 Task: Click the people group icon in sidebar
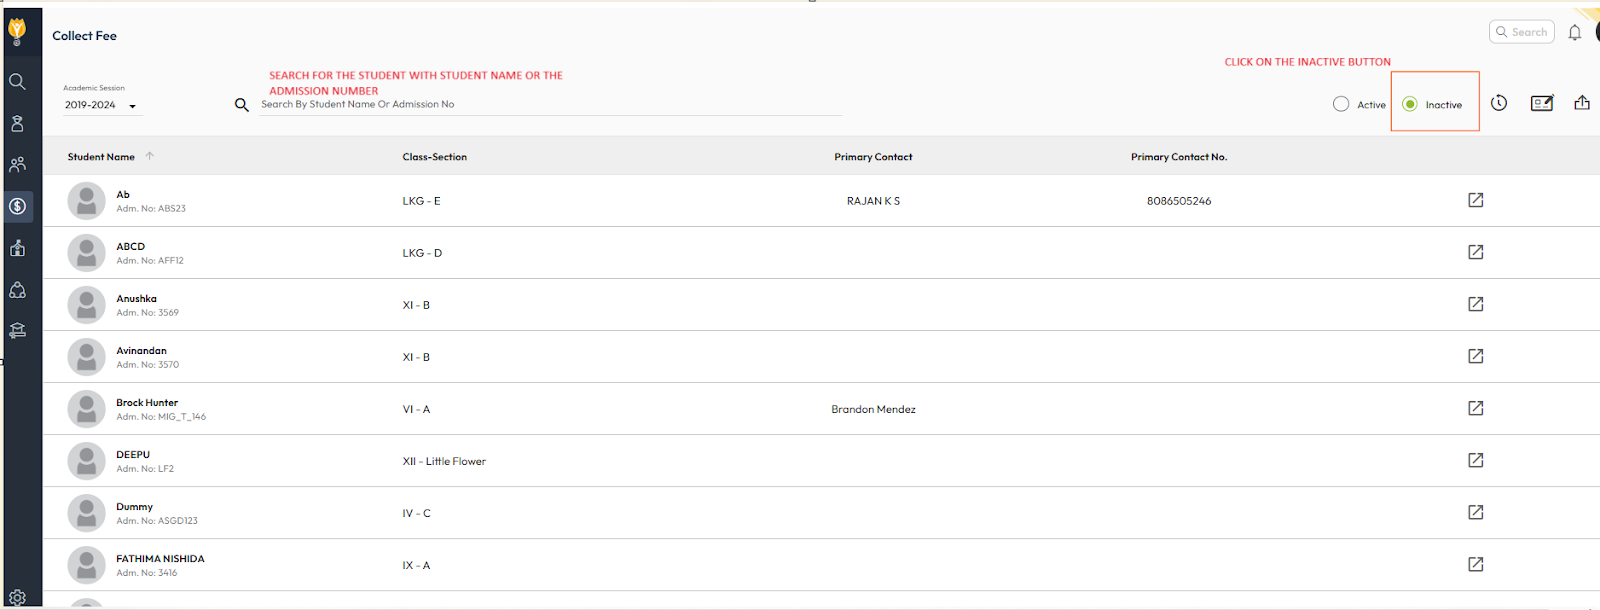point(17,165)
